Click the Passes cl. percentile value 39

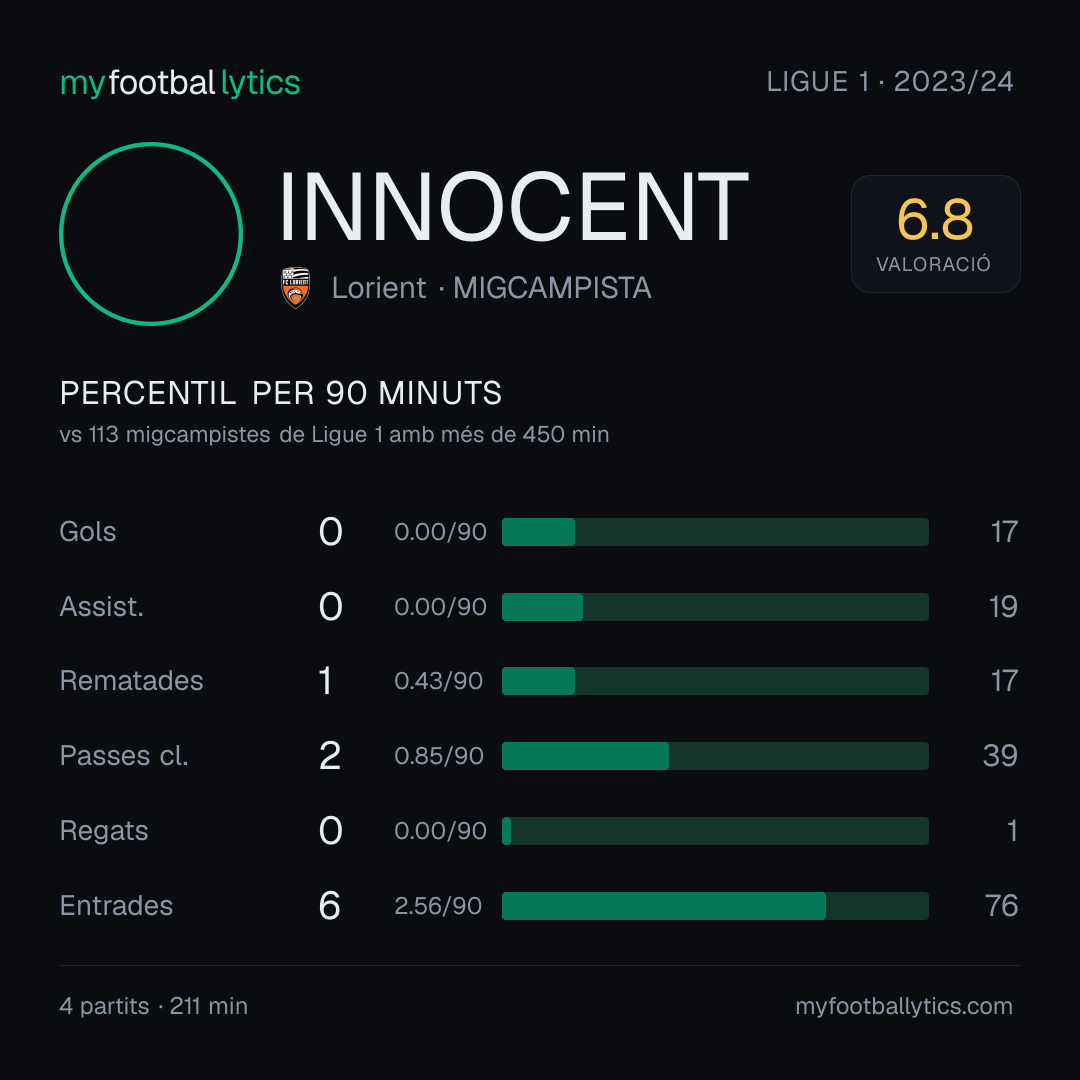click(1000, 756)
